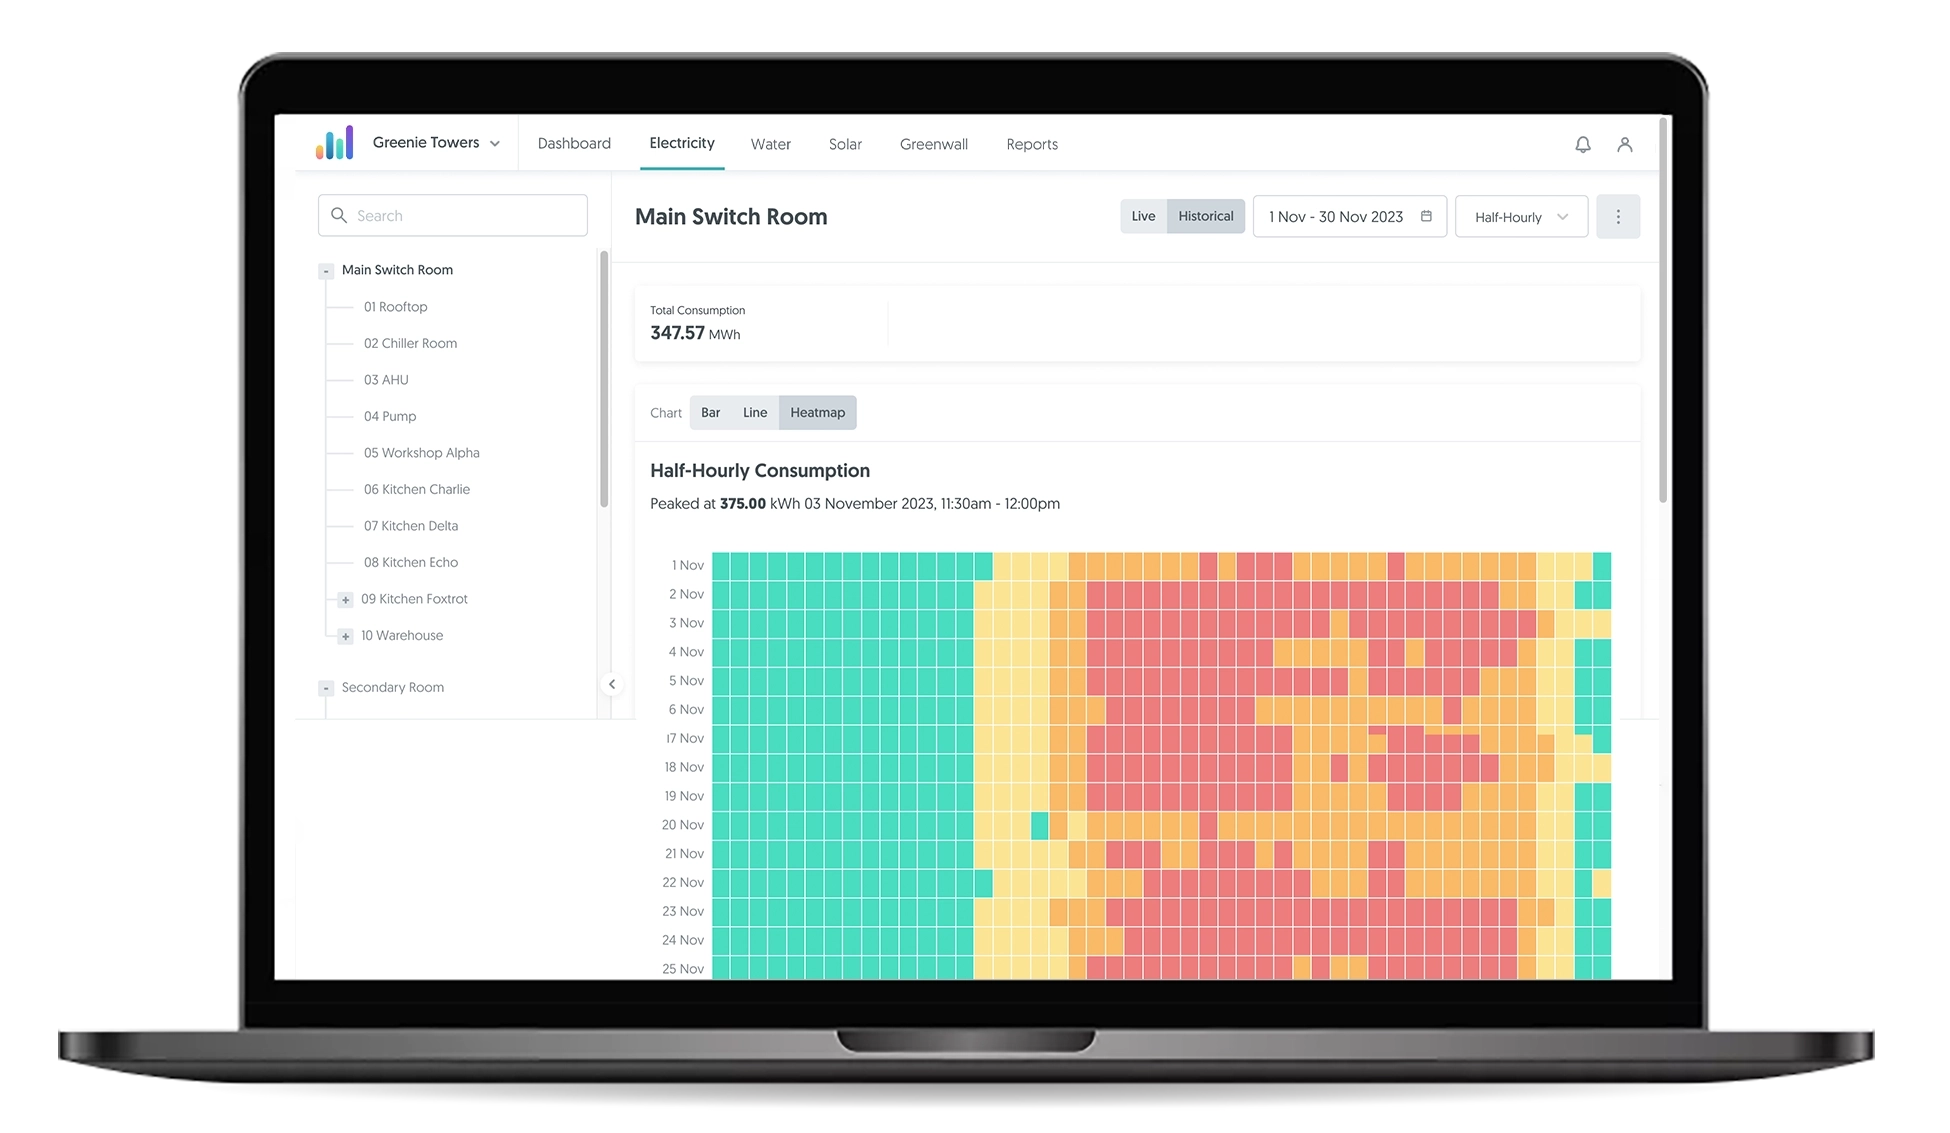The width and height of the screenshot is (1950, 1133).
Task: Click the Reports navigation menu item
Action: [x=1033, y=143]
